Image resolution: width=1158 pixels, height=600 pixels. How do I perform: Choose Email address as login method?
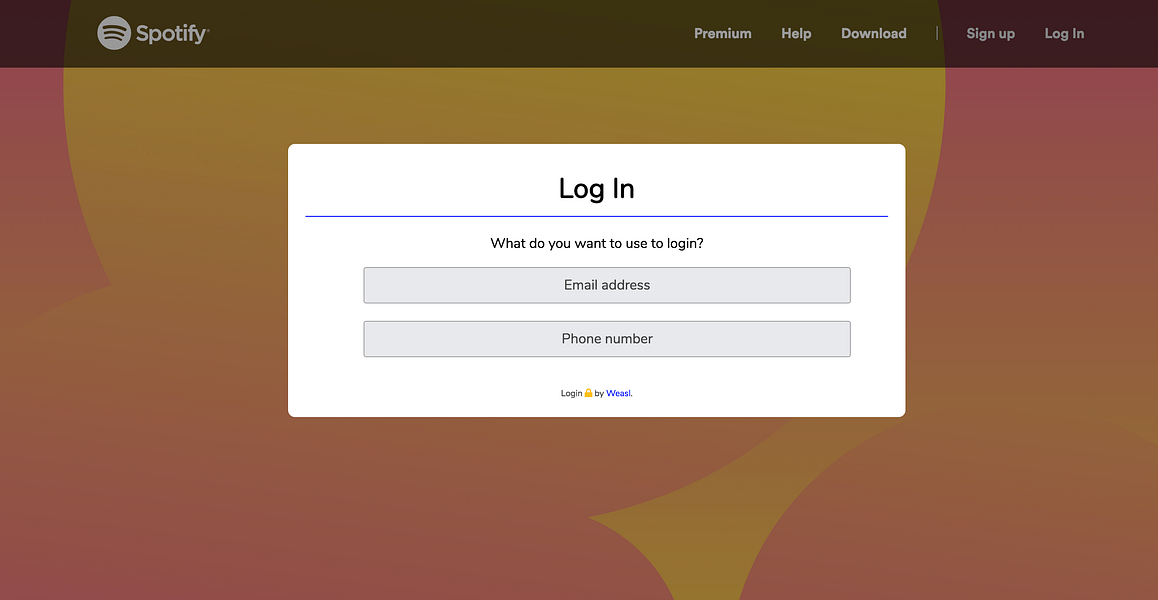(x=607, y=285)
